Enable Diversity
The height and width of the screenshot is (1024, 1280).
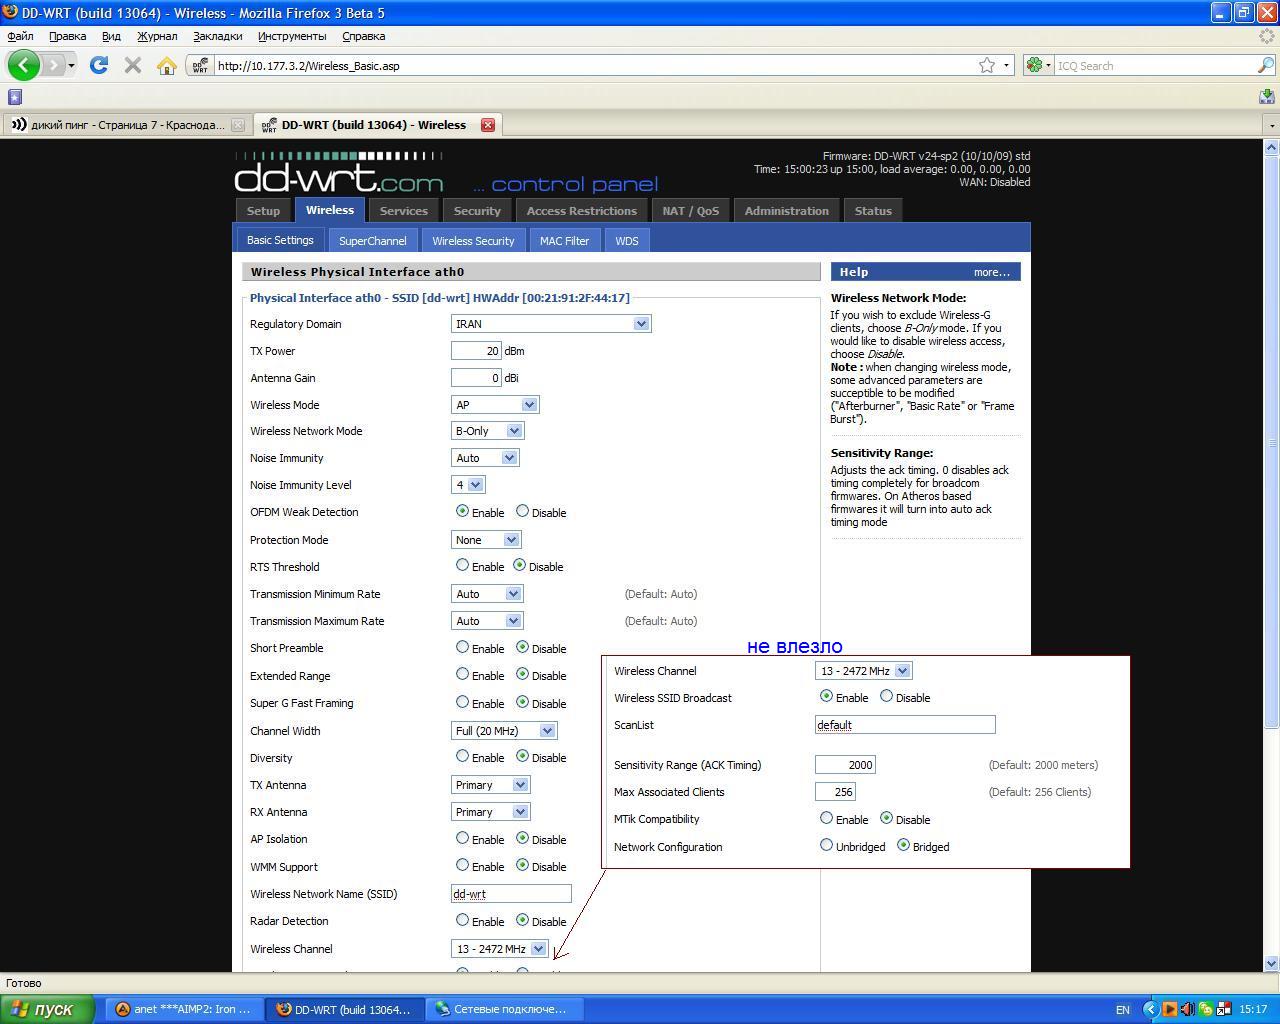(462, 756)
